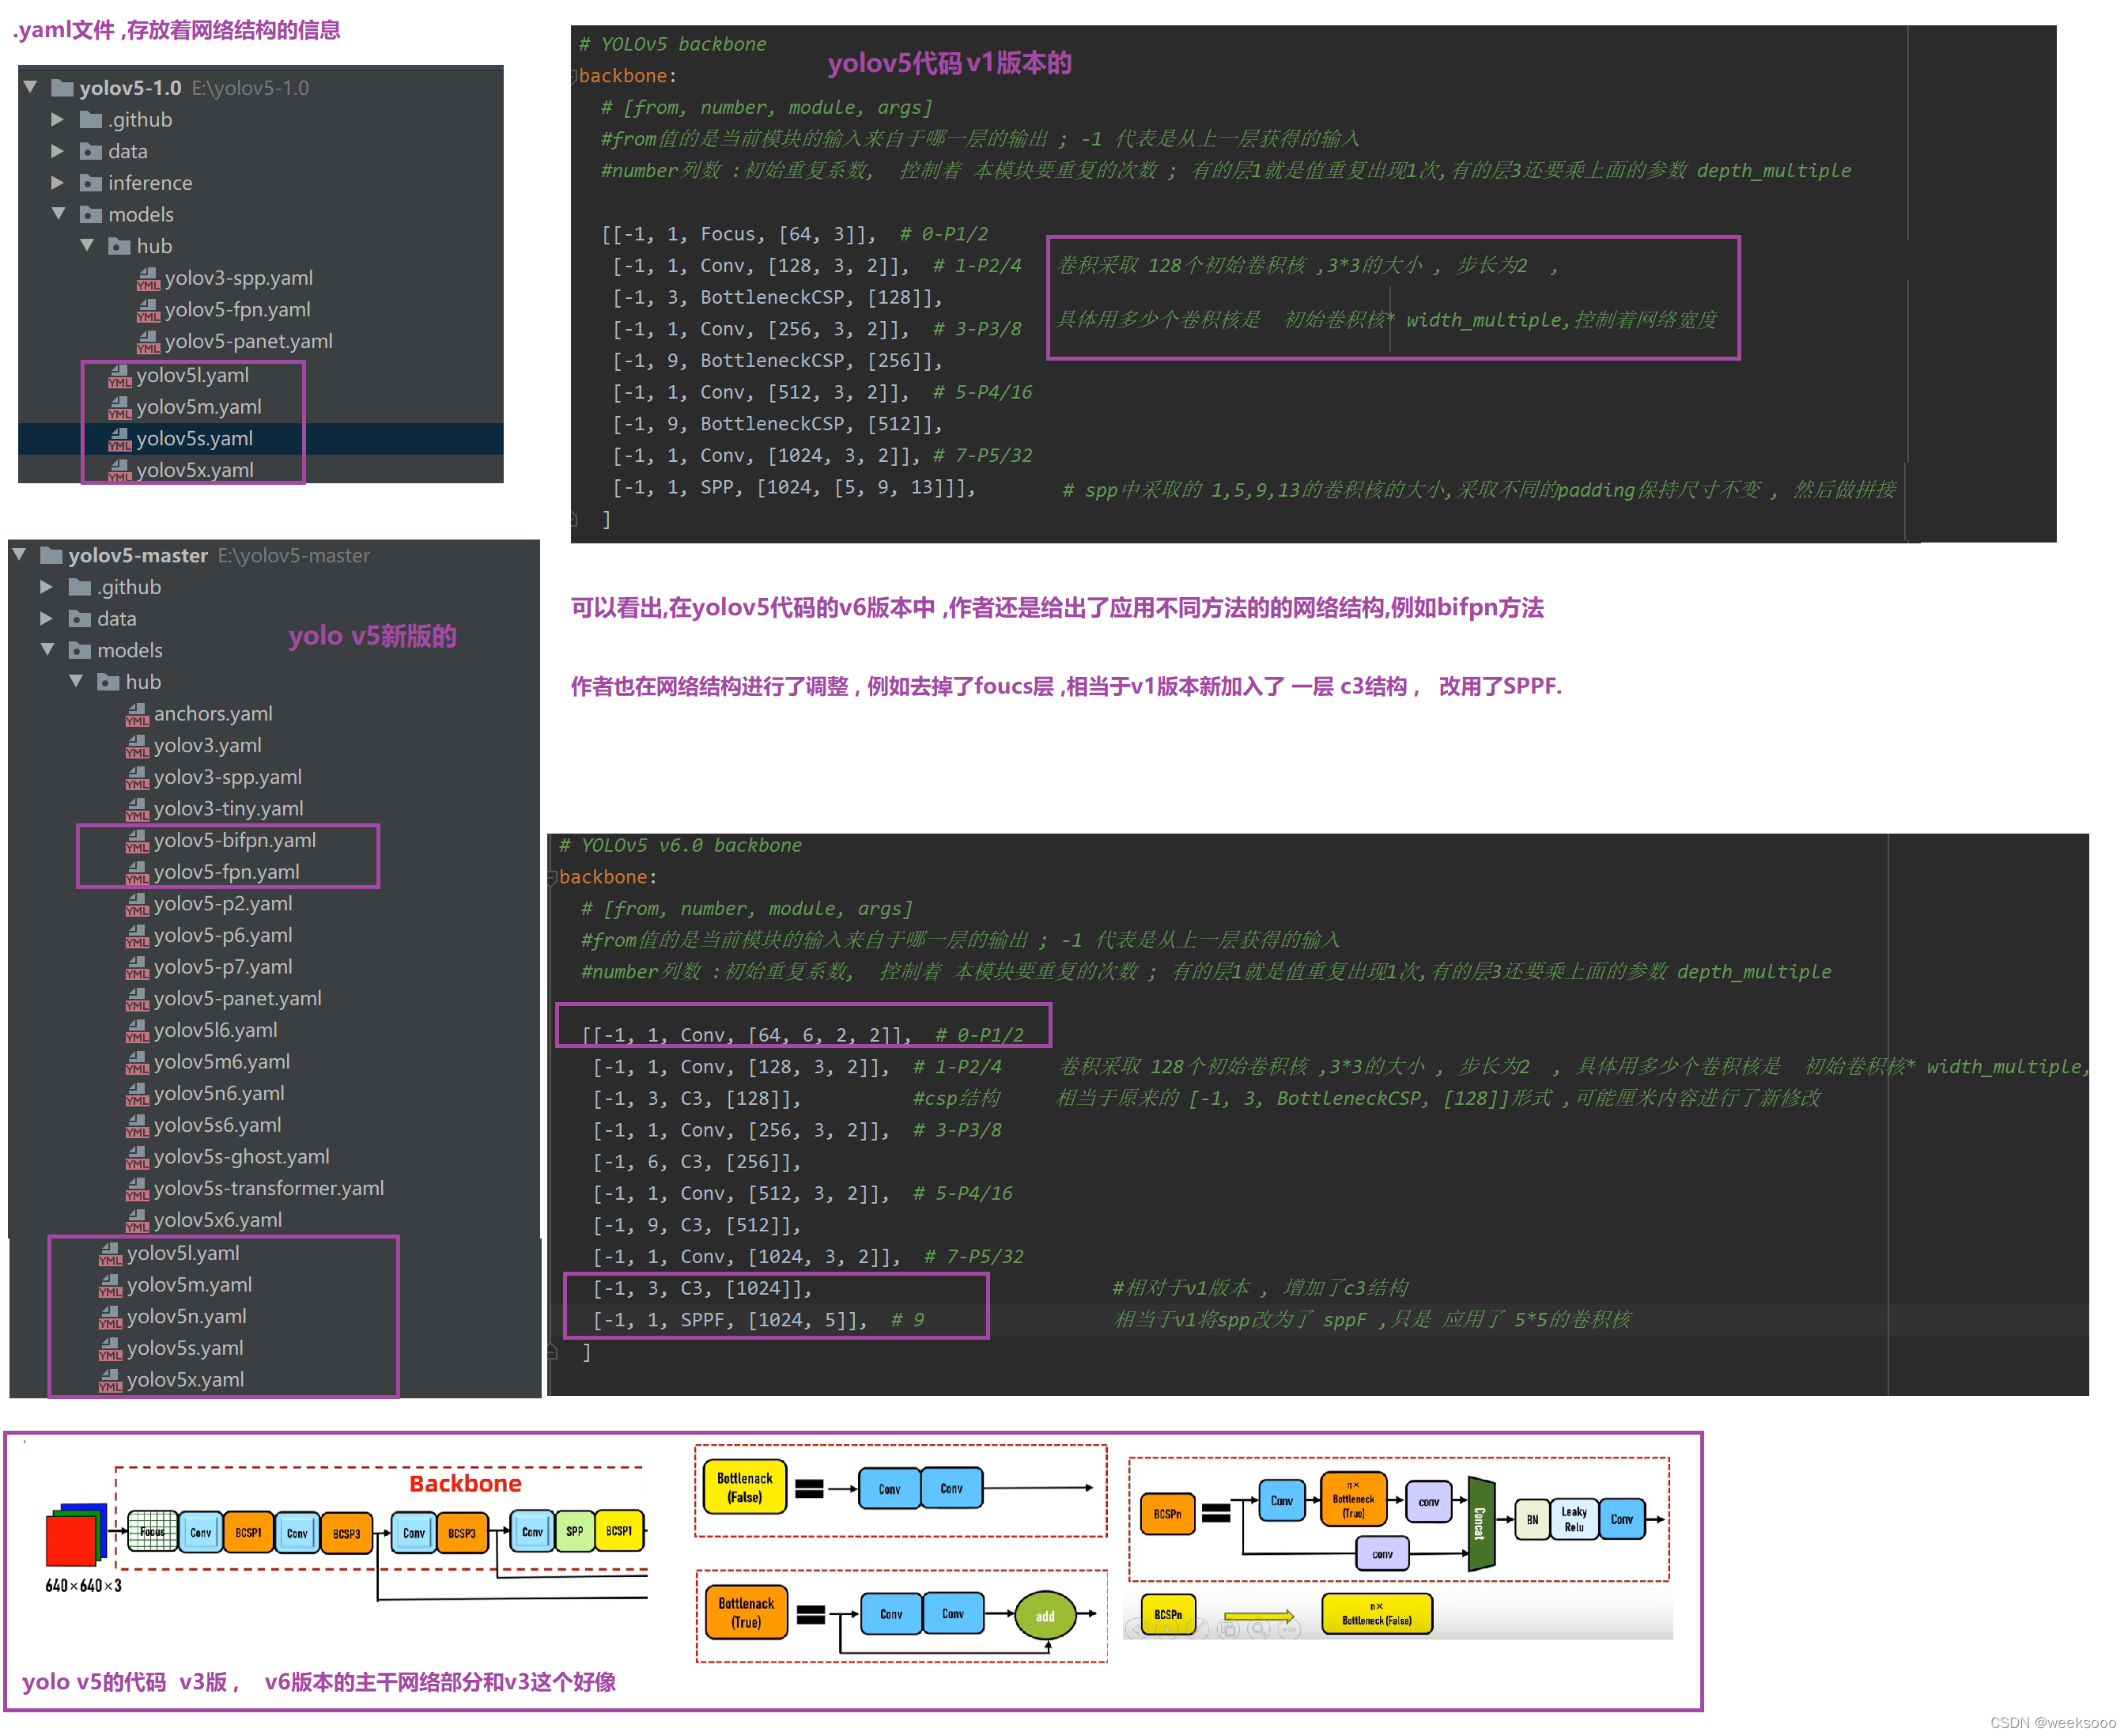Click the yolov5-master root folder icon

point(51,555)
